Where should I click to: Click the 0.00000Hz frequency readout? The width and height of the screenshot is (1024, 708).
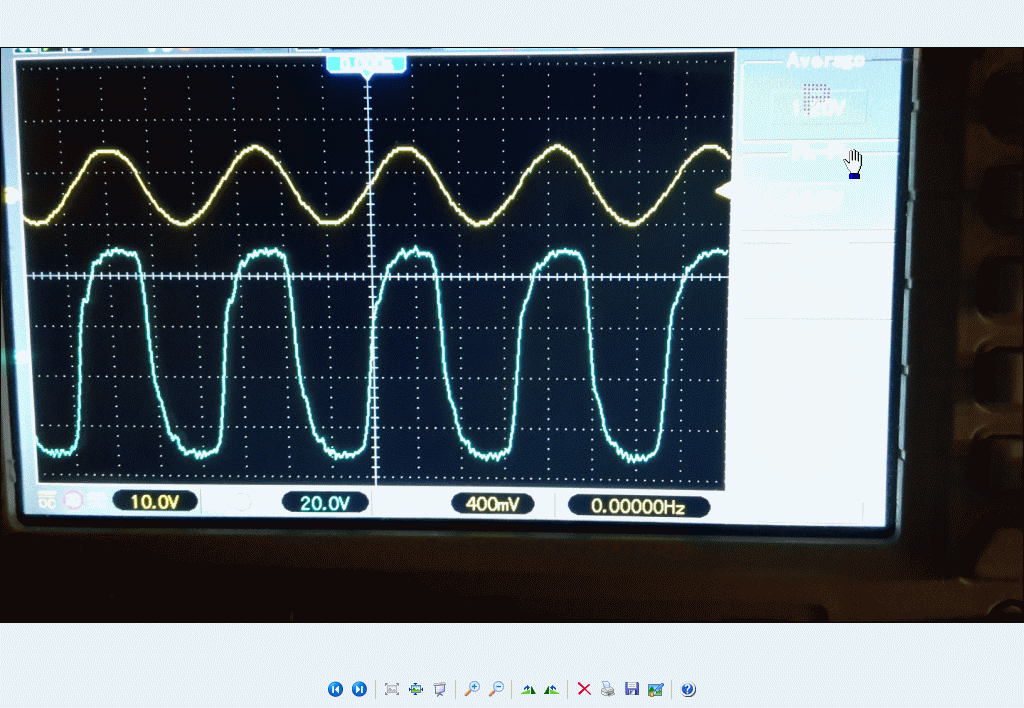[x=638, y=507]
